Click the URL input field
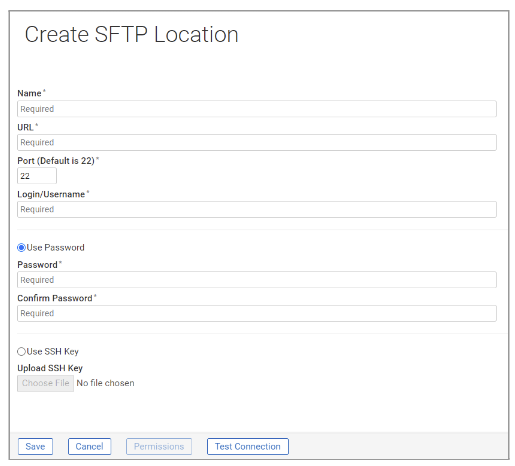Viewport: 515px width, 466px height. 257,143
